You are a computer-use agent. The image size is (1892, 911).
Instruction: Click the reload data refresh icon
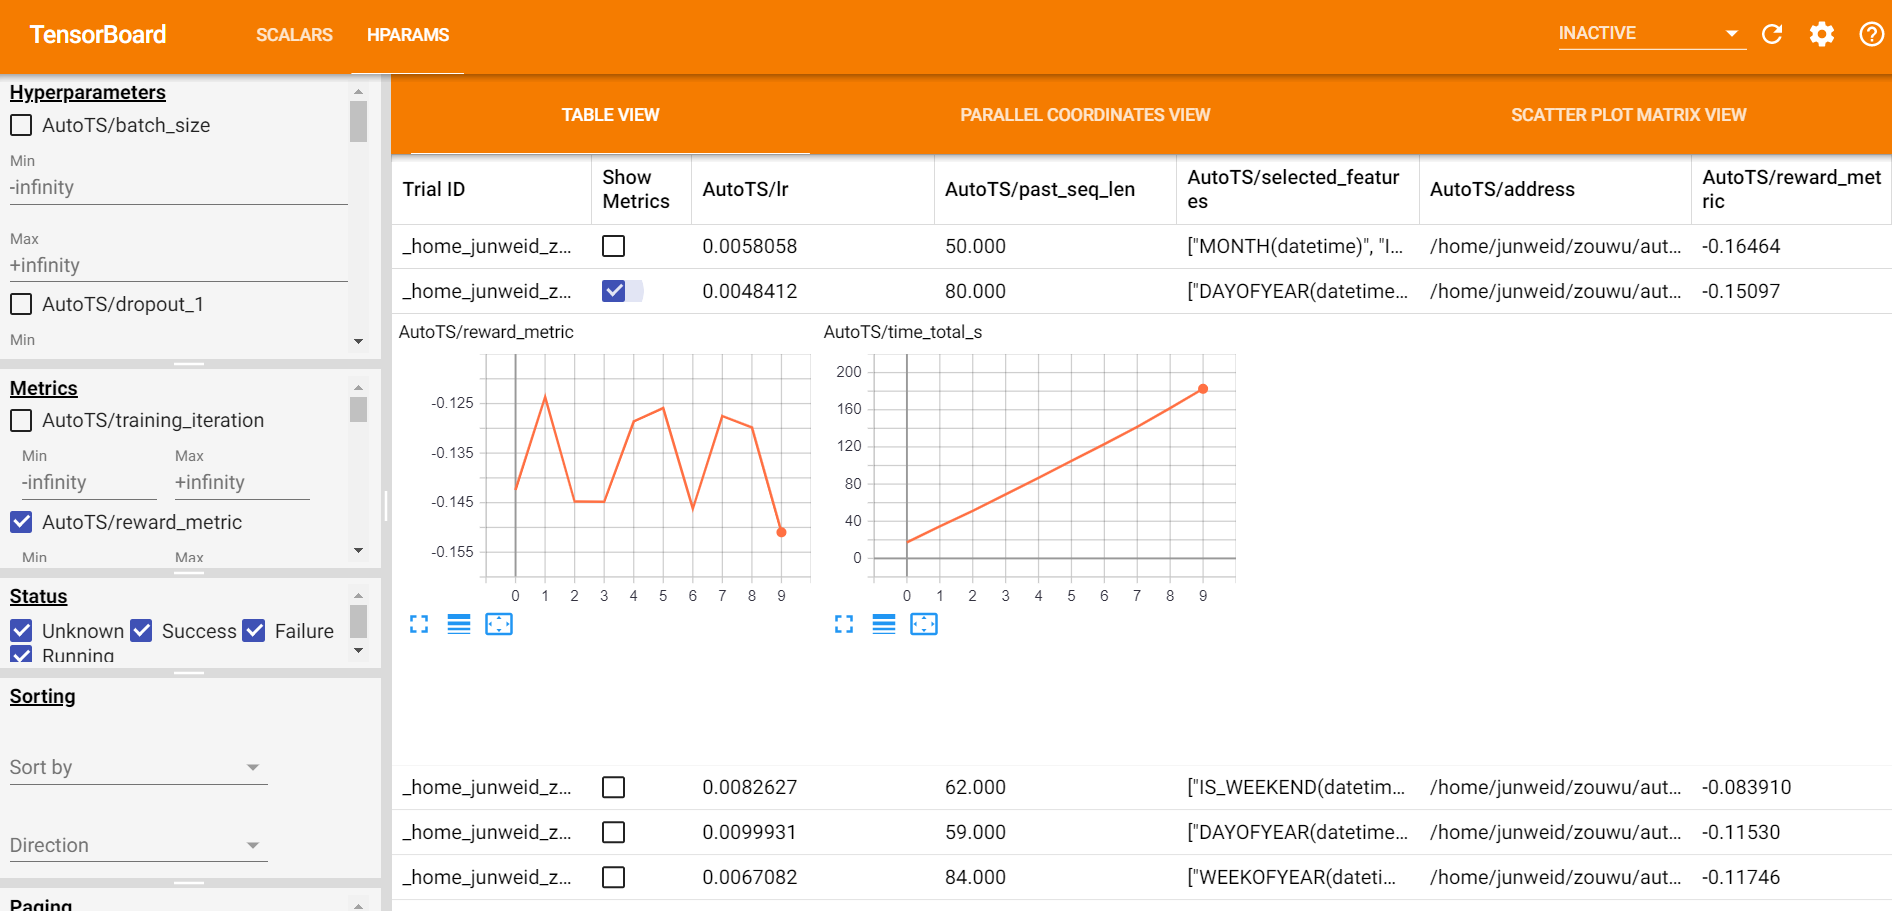tap(1771, 35)
